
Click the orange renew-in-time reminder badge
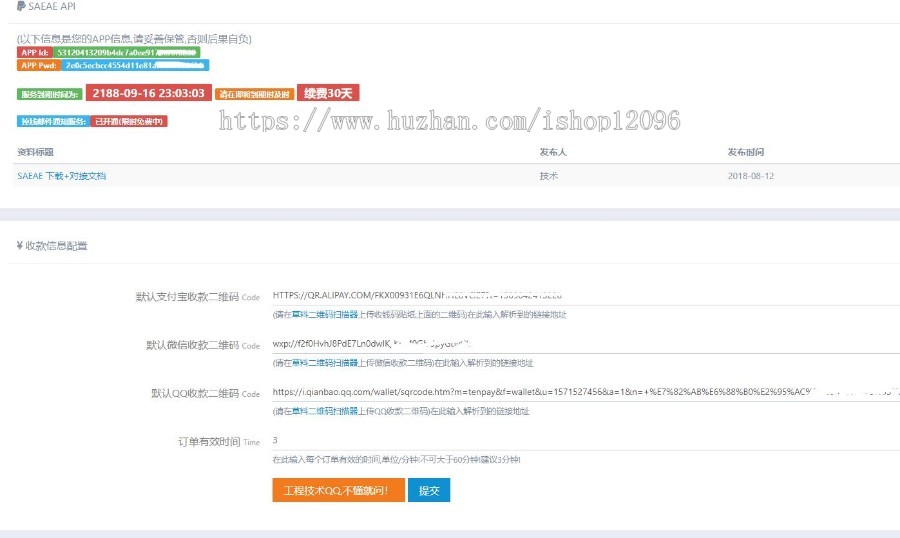(x=254, y=94)
